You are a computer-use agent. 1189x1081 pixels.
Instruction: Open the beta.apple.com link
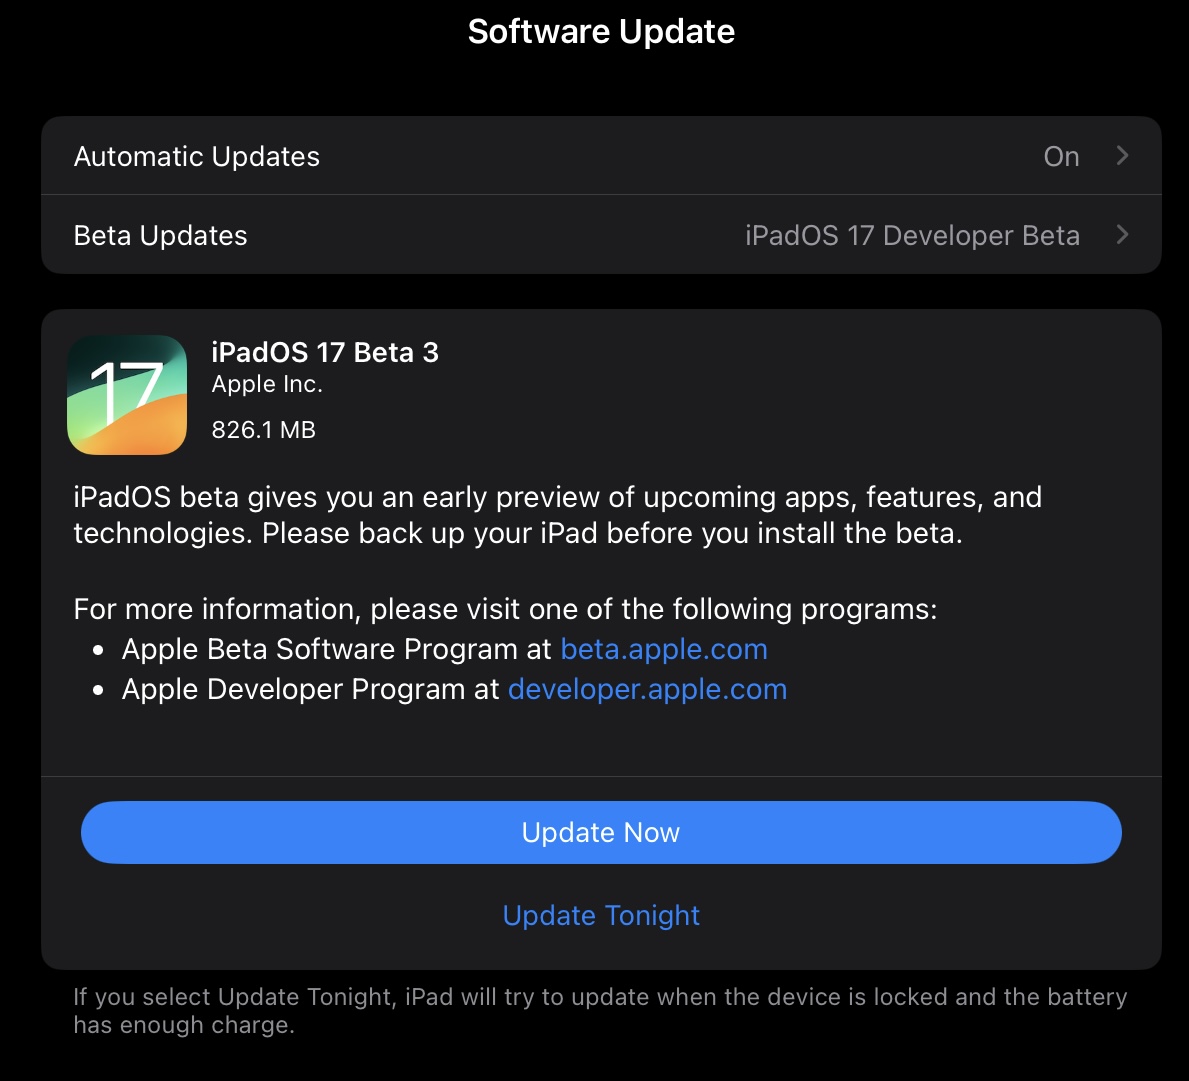click(664, 650)
